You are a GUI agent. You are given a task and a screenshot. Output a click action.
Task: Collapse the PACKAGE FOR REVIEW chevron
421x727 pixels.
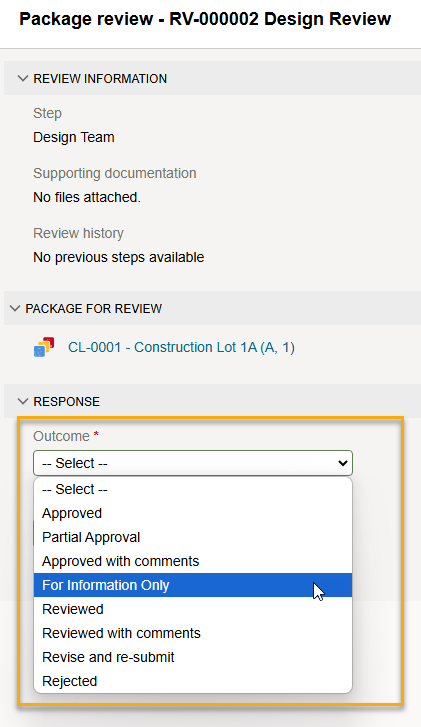coord(15,308)
